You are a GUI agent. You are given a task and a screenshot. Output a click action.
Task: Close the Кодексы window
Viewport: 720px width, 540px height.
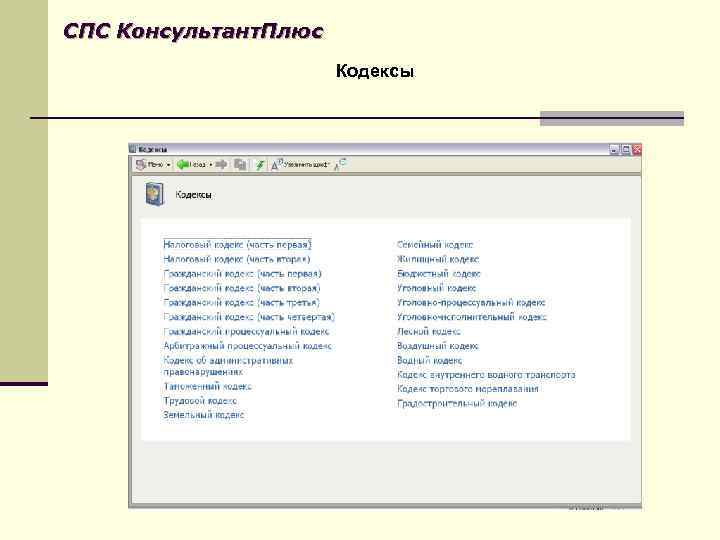pyautogui.click(x=637, y=149)
